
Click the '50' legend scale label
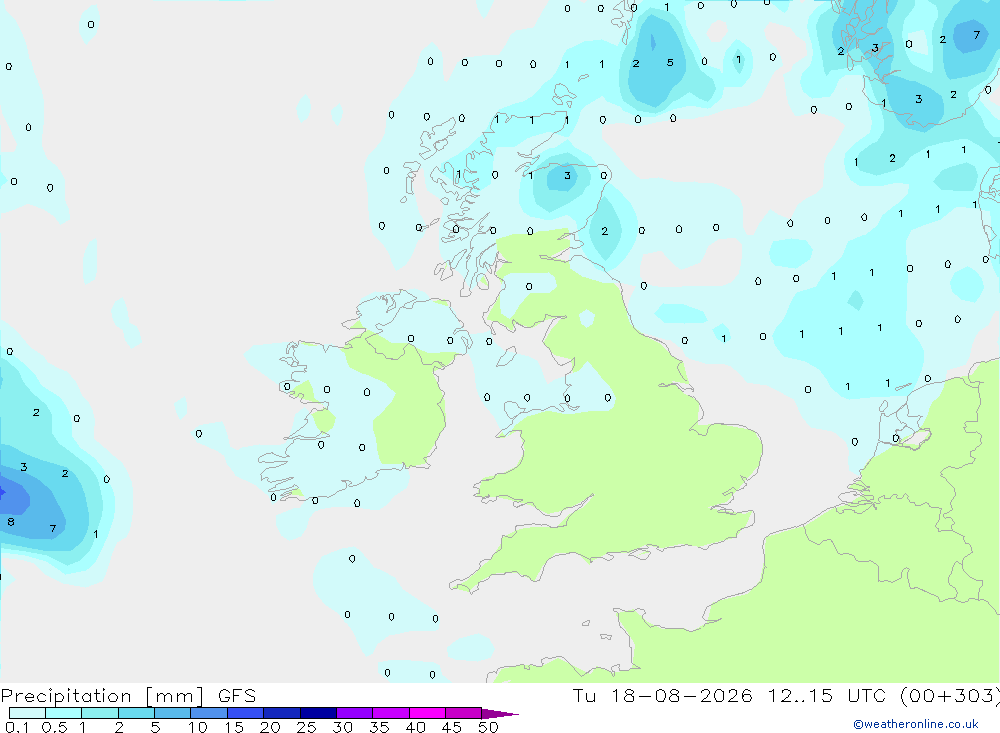488,727
